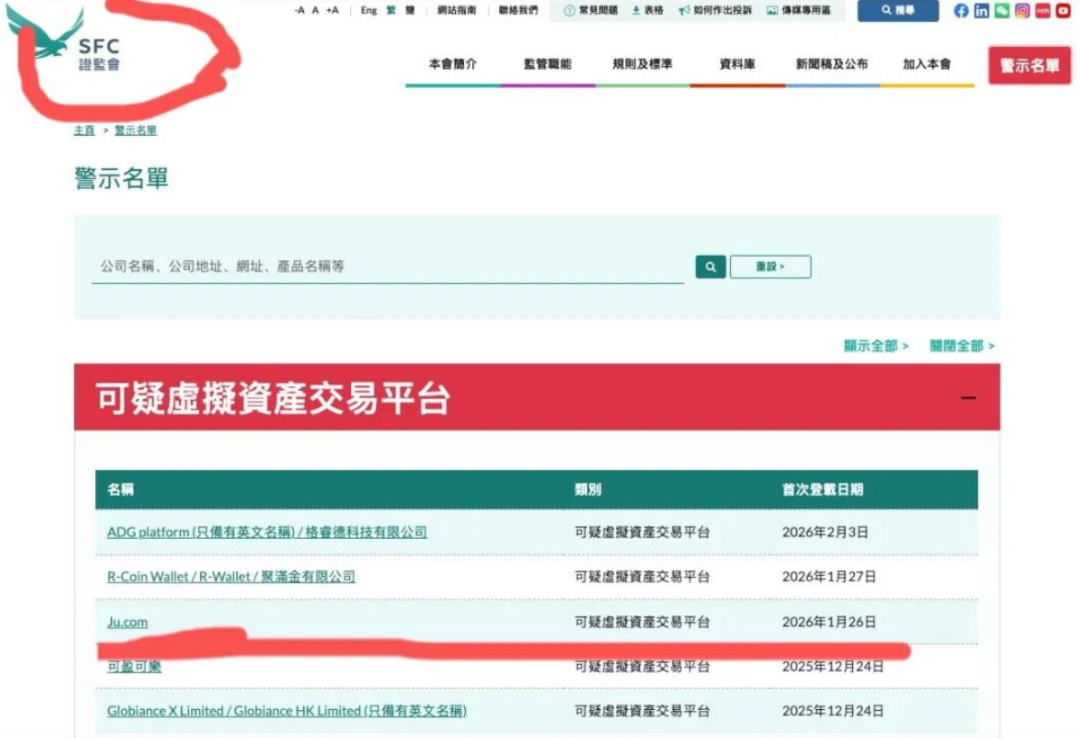1080x738 pixels.
Task: Open the Facebook social icon
Action: [x=961, y=10]
